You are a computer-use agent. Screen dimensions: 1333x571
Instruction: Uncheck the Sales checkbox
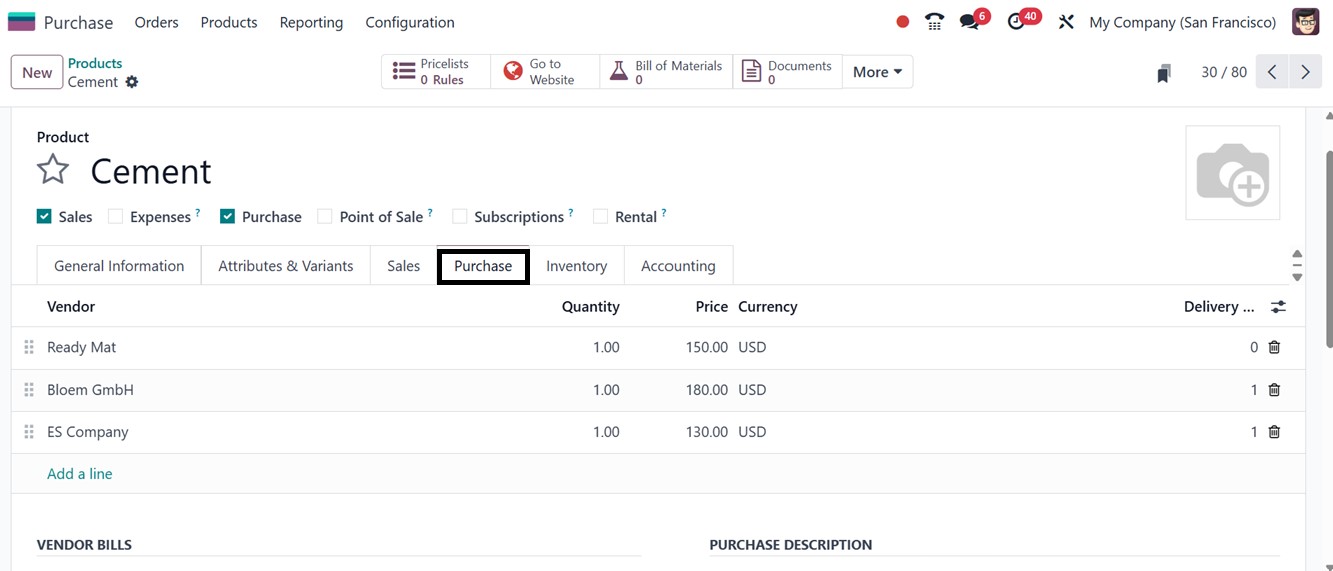point(44,216)
